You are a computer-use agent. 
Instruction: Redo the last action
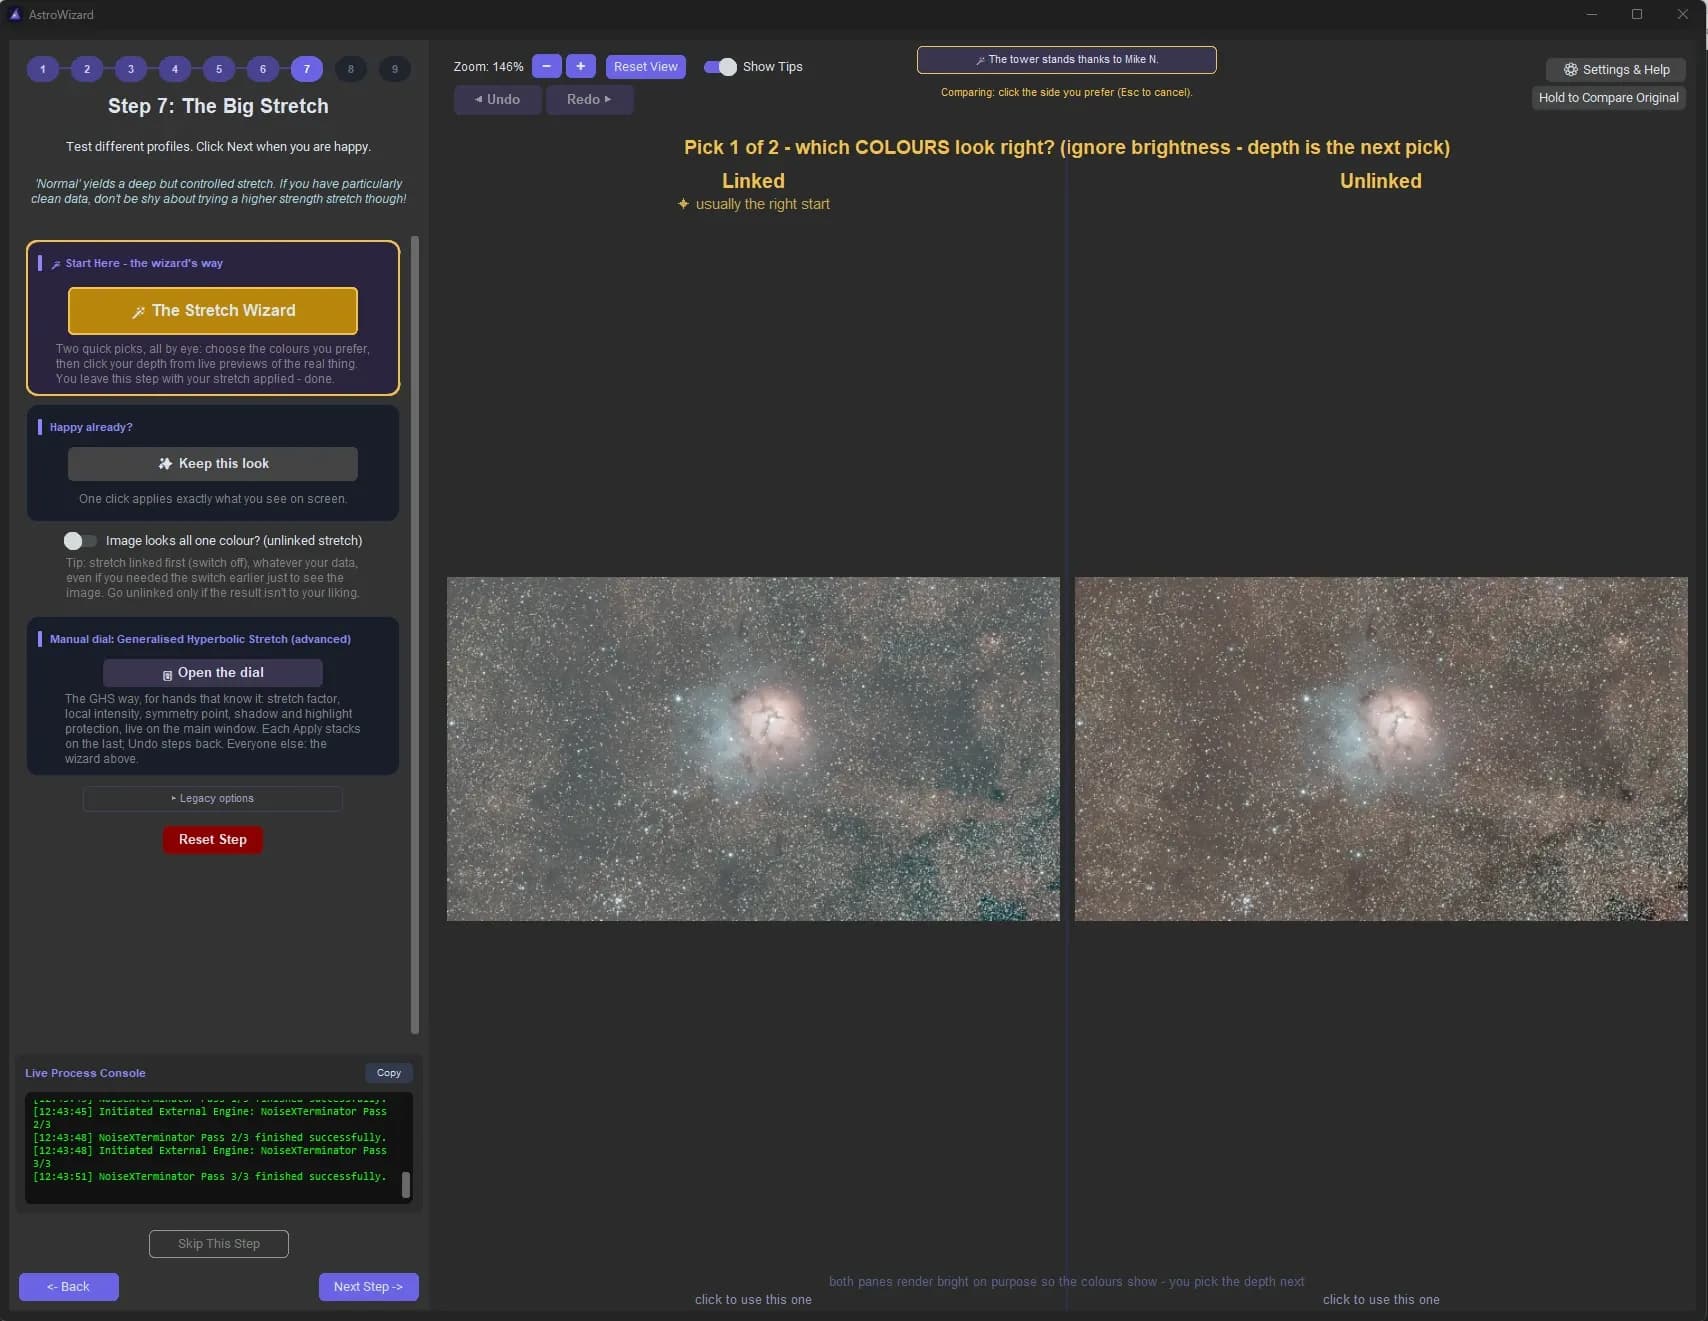point(589,99)
